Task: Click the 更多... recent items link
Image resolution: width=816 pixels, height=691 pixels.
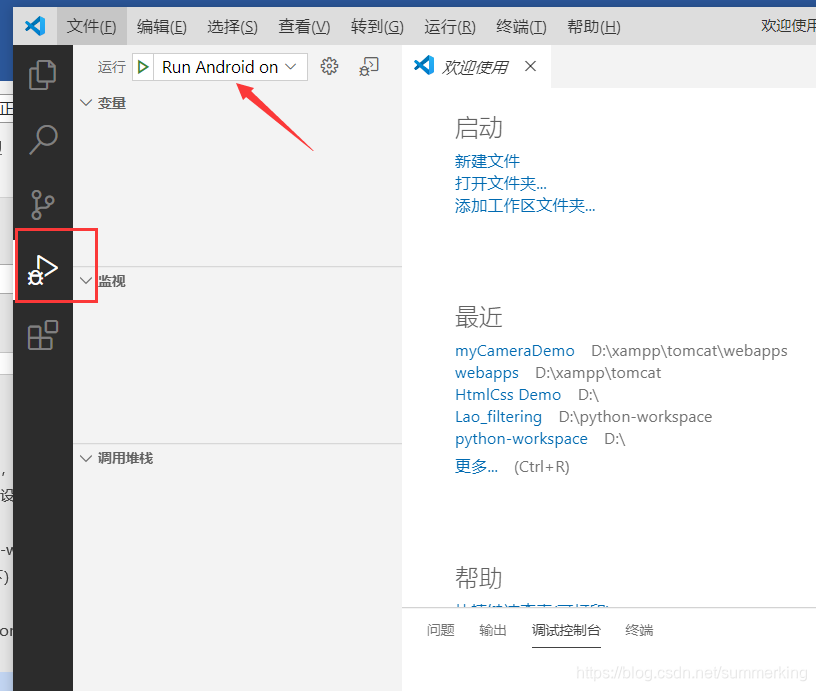Action: (476, 466)
